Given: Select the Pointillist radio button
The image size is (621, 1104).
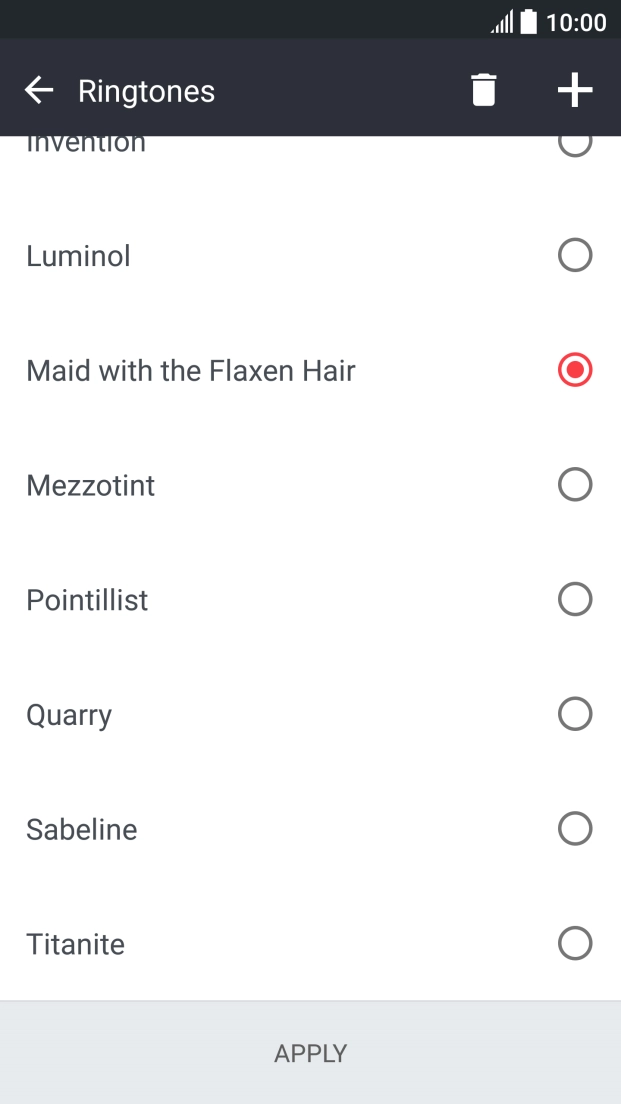Looking at the screenshot, I should [x=575, y=600].
